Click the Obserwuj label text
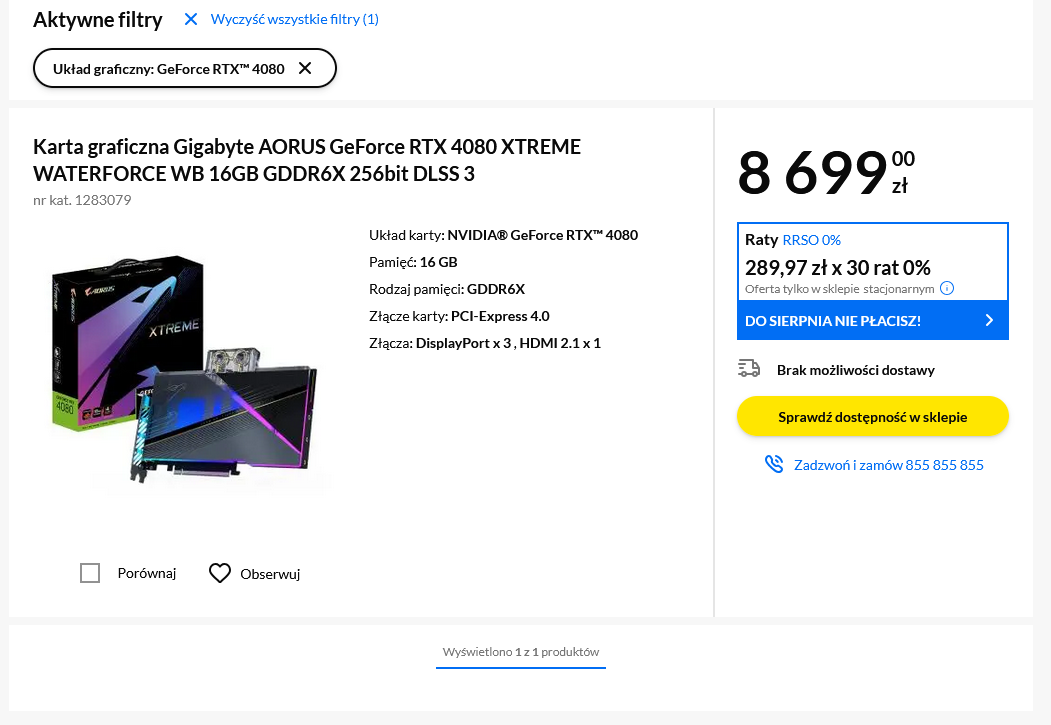The image size is (1051, 725). (270, 574)
